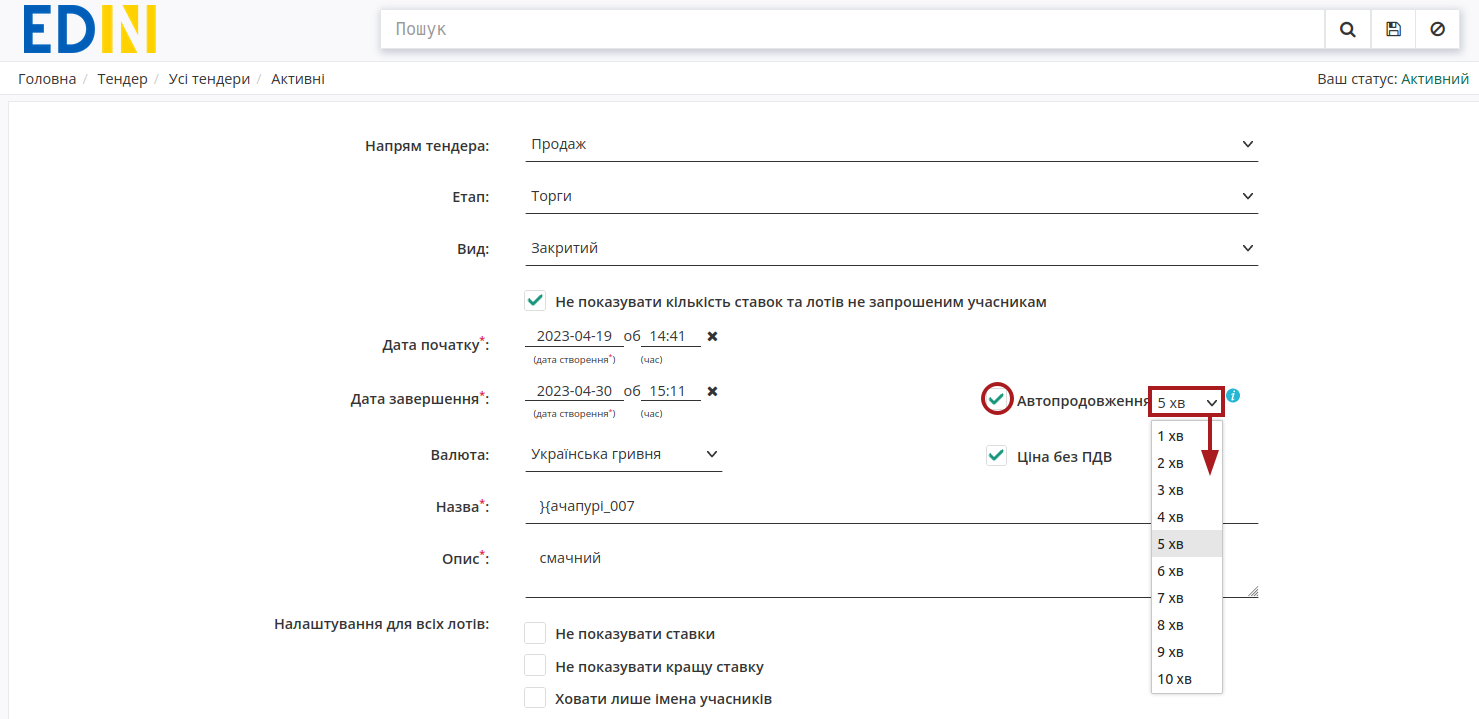Enable 'Не показувати кращу ставку' checkbox
The height and width of the screenshot is (719, 1479).
click(x=535, y=666)
